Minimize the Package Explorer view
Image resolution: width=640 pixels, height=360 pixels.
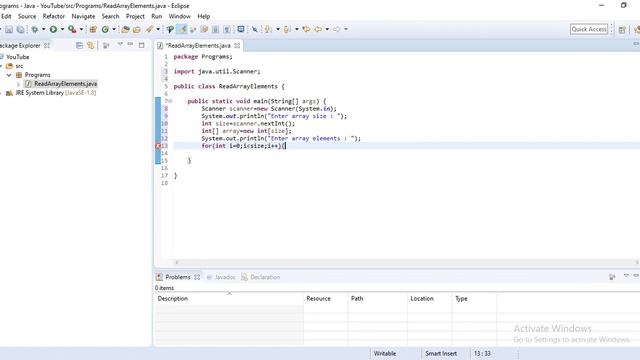tap(131, 44)
